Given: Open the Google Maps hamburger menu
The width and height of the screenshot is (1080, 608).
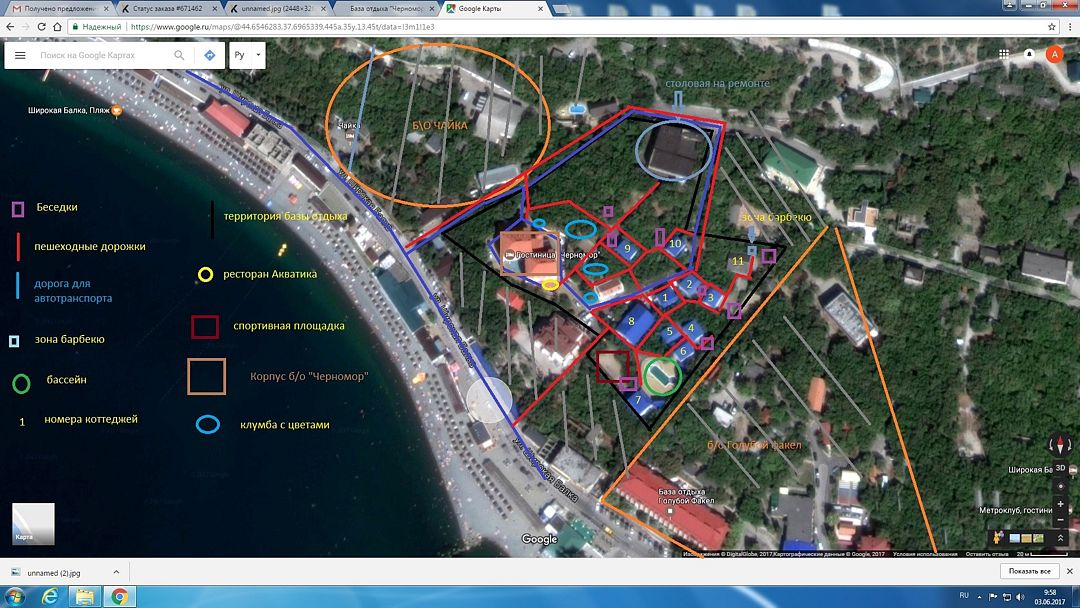Looking at the screenshot, I should tap(20, 56).
